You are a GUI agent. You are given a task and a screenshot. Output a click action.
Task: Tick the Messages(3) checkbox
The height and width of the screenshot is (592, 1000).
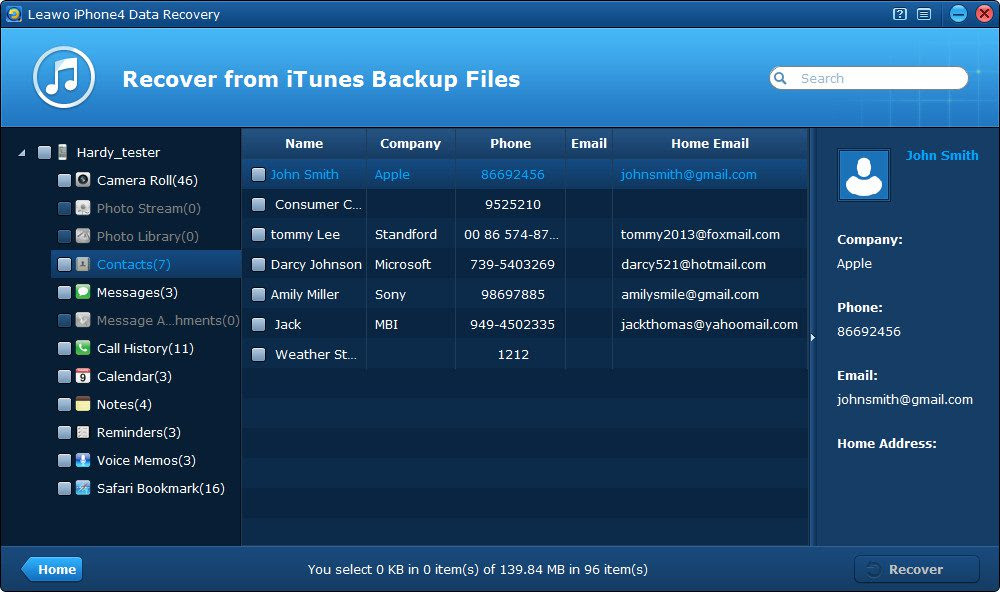coord(64,293)
